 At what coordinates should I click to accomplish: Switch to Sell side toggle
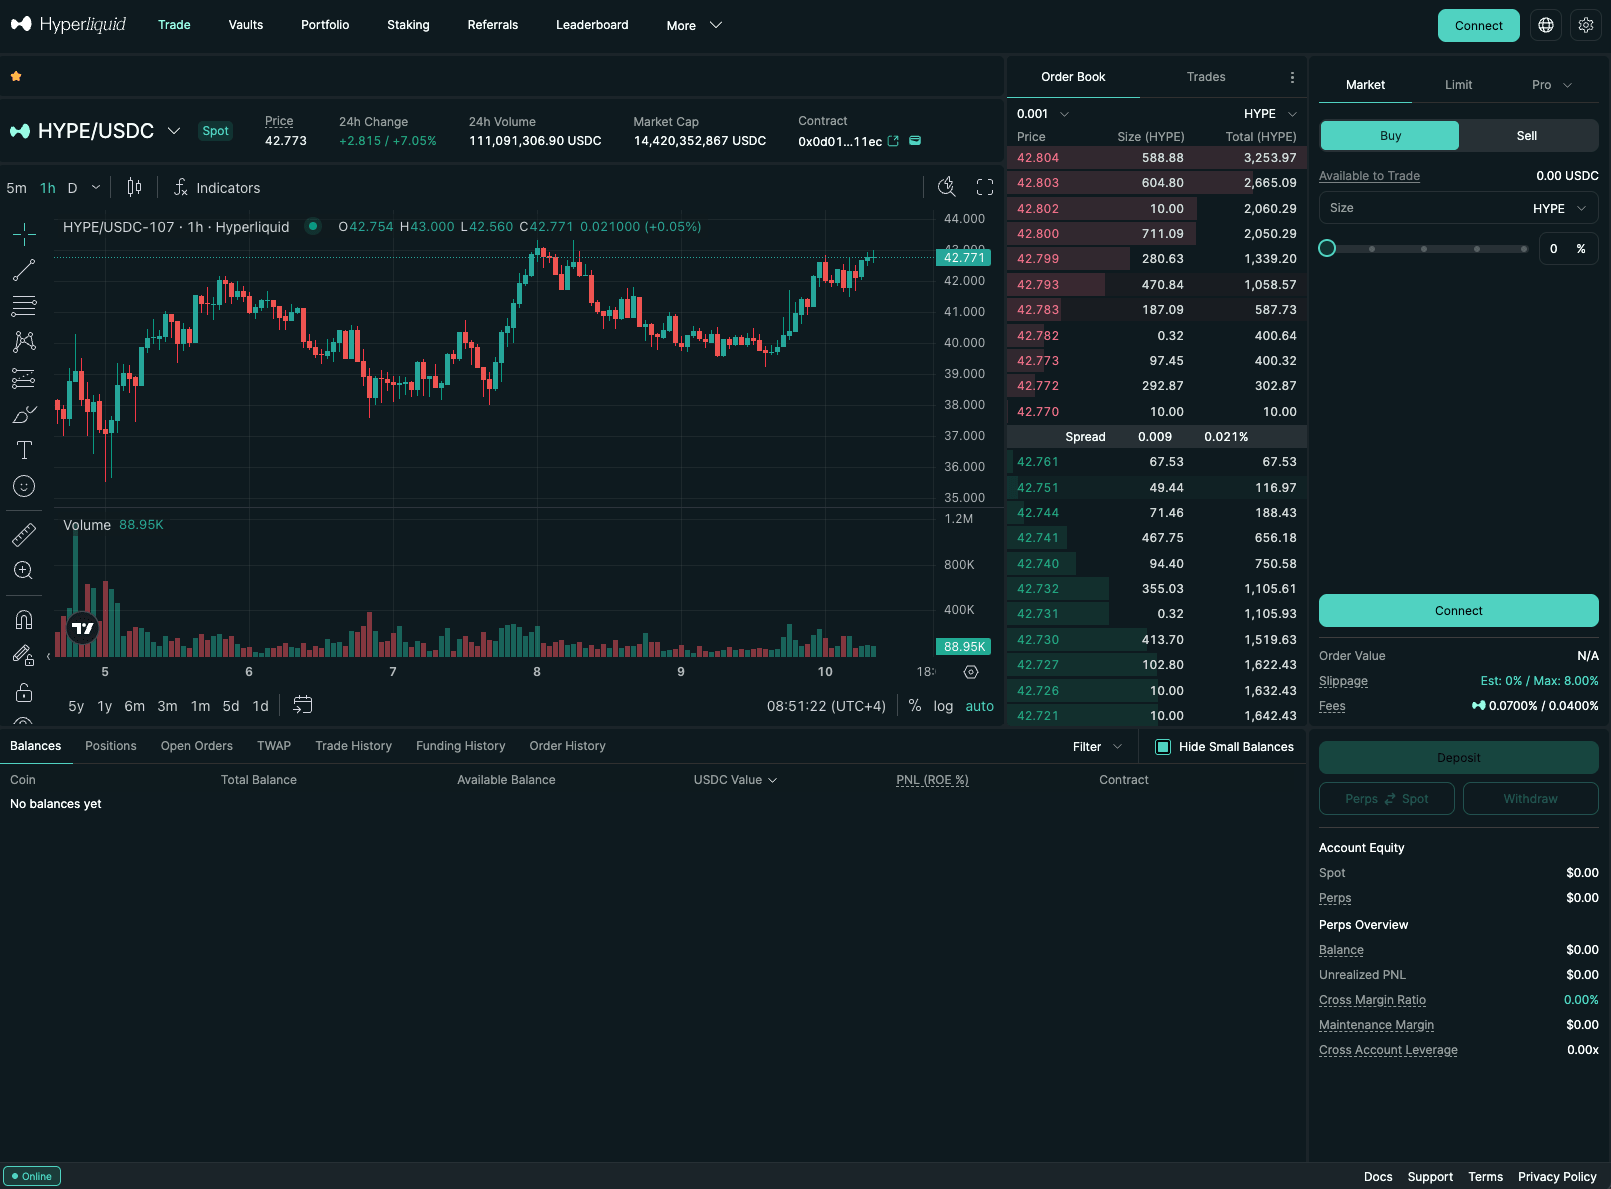pyautogui.click(x=1526, y=136)
